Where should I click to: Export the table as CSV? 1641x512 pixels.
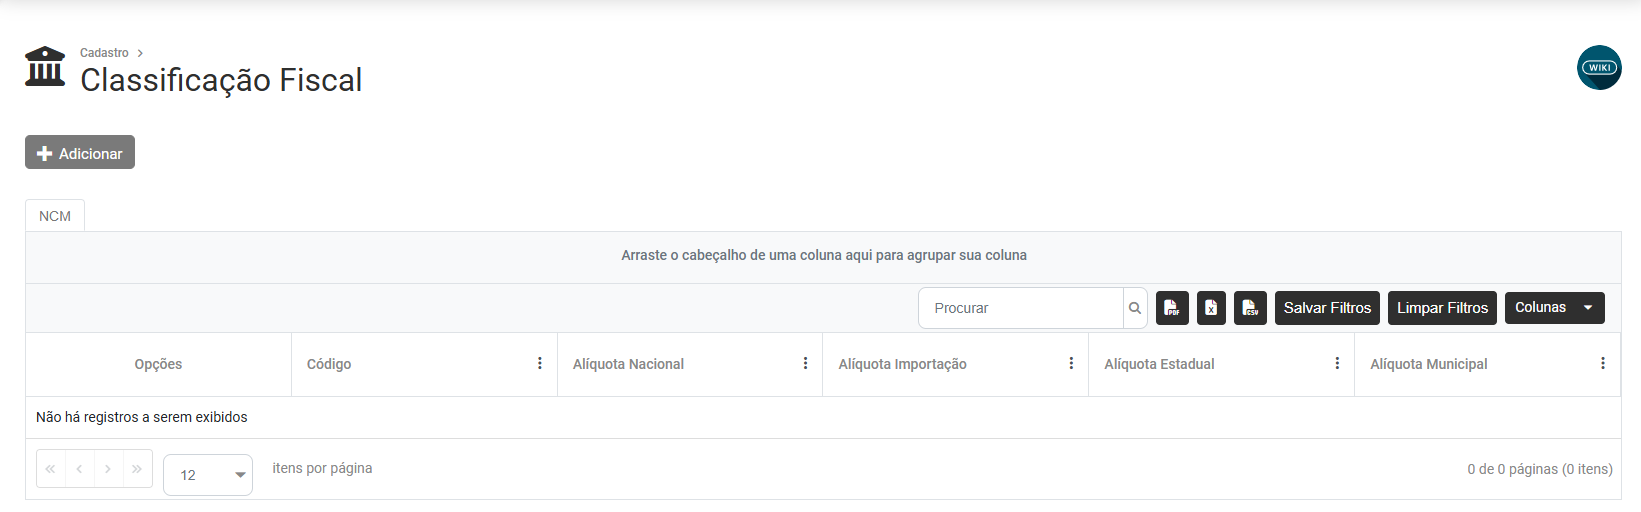tap(1250, 308)
